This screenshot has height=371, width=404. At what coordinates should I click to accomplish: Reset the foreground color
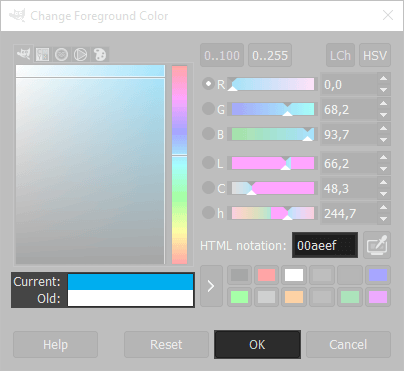point(166,345)
